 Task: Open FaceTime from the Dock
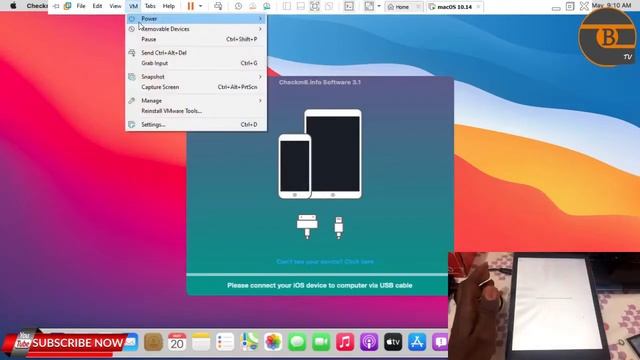pos(321,342)
